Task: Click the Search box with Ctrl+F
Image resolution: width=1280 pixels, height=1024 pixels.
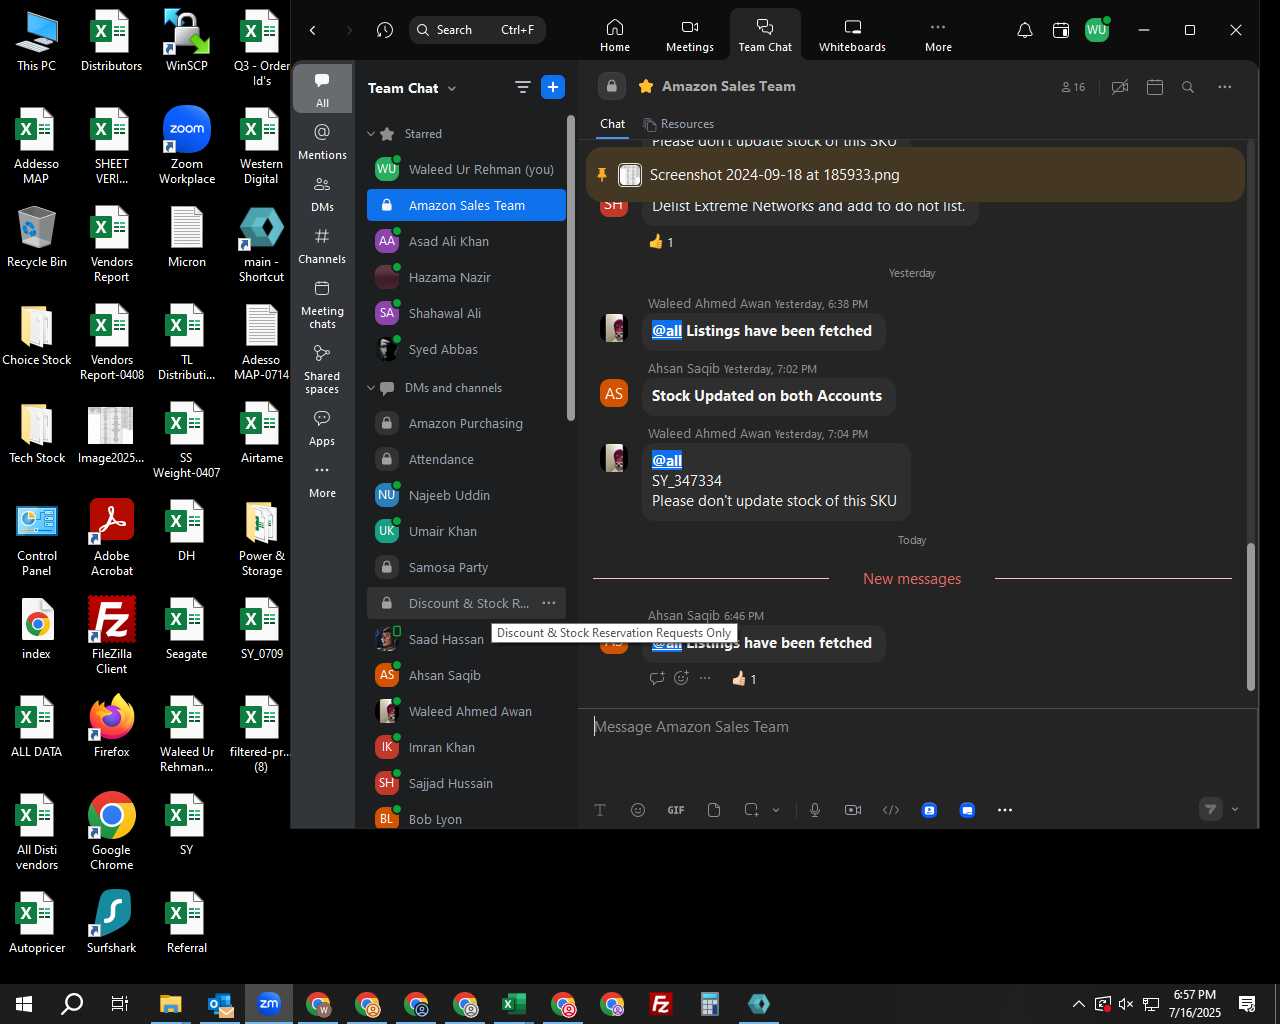Action: pyautogui.click(x=477, y=30)
